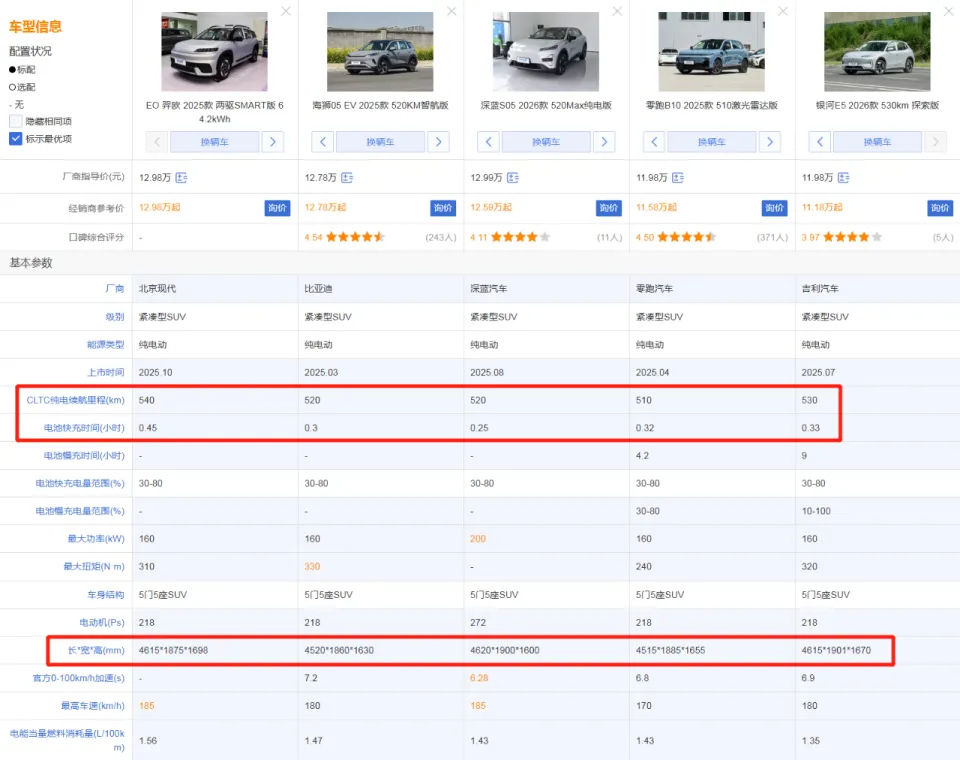Click 询价 button for 银河E5
Viewport: 960px width, 760px height.
[940, 208]
